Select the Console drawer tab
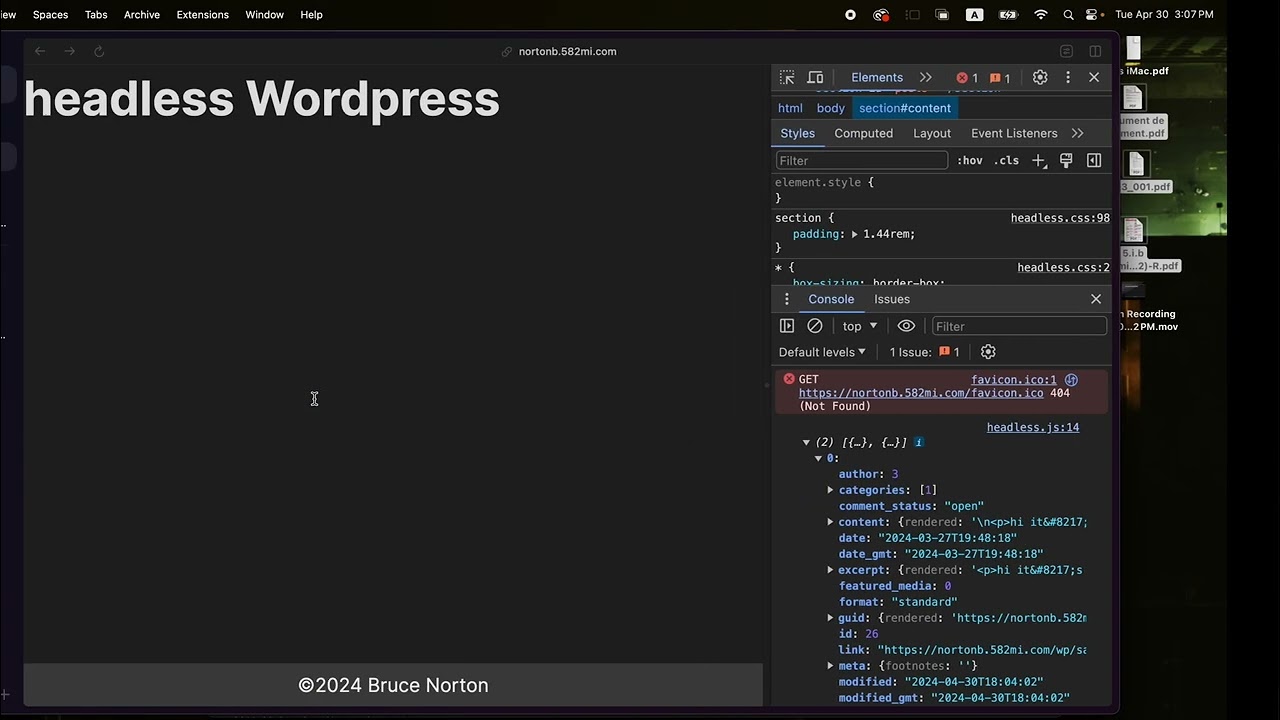Screen dimensions: 1280x720 (x=831, y=299)
